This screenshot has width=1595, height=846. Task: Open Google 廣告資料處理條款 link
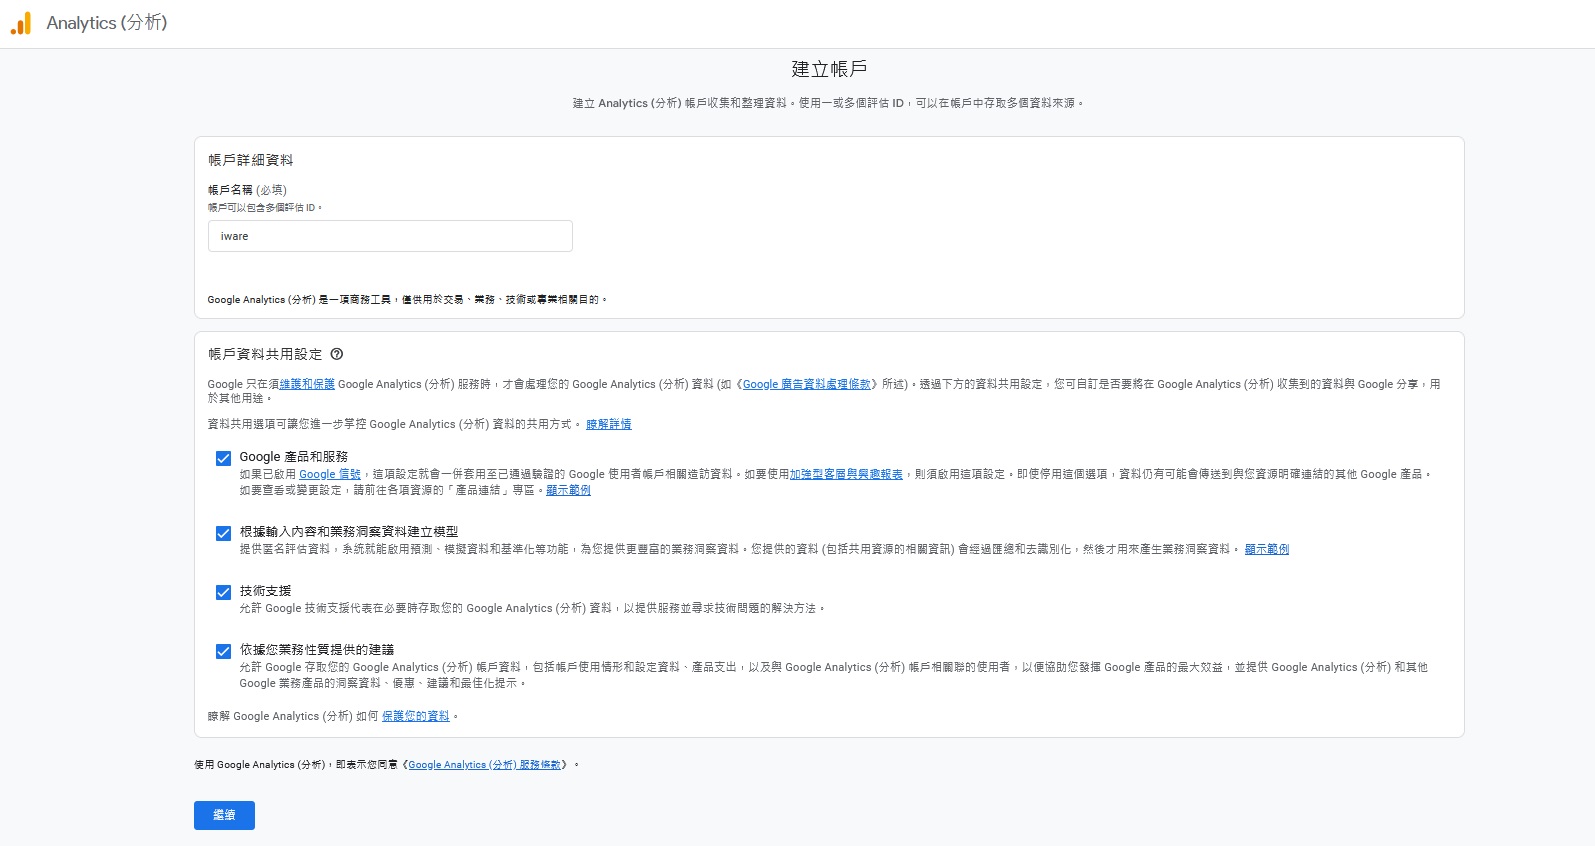tap(807, 384)
